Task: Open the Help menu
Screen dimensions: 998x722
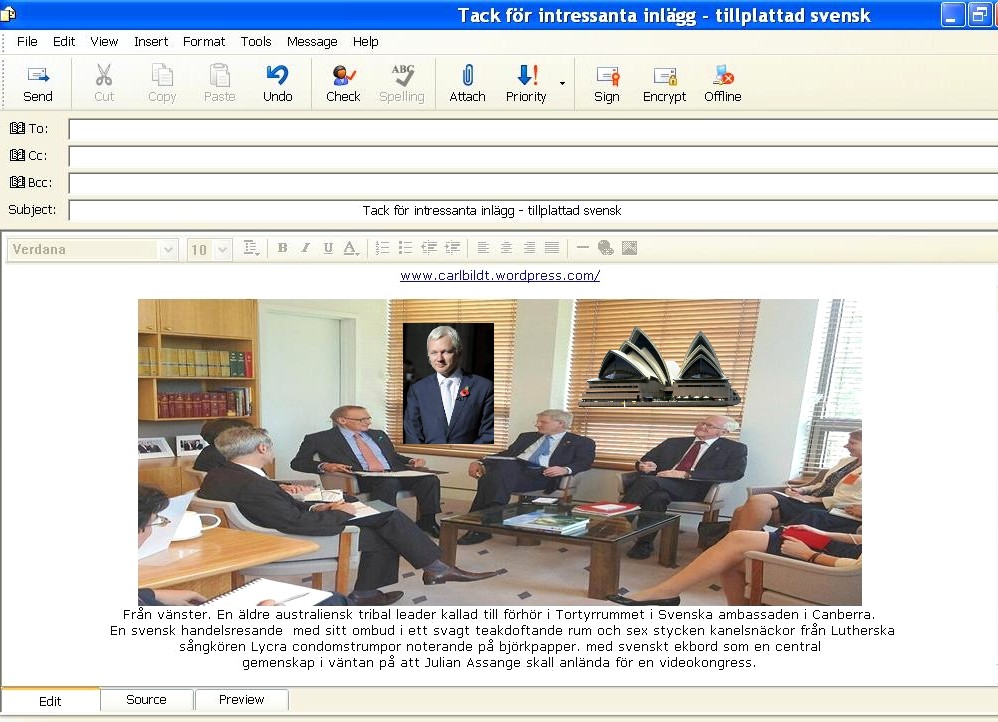Action: click(365, 42)
